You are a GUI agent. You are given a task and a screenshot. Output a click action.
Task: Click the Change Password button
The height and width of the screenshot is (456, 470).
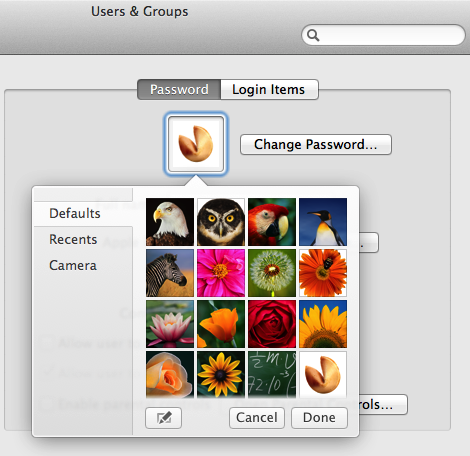316,144
